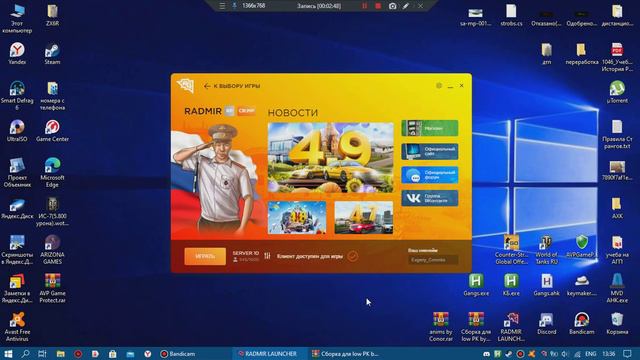Open the Gangs.ahk script file
Screen dimensions: 640x360
(x=546, y=285)
